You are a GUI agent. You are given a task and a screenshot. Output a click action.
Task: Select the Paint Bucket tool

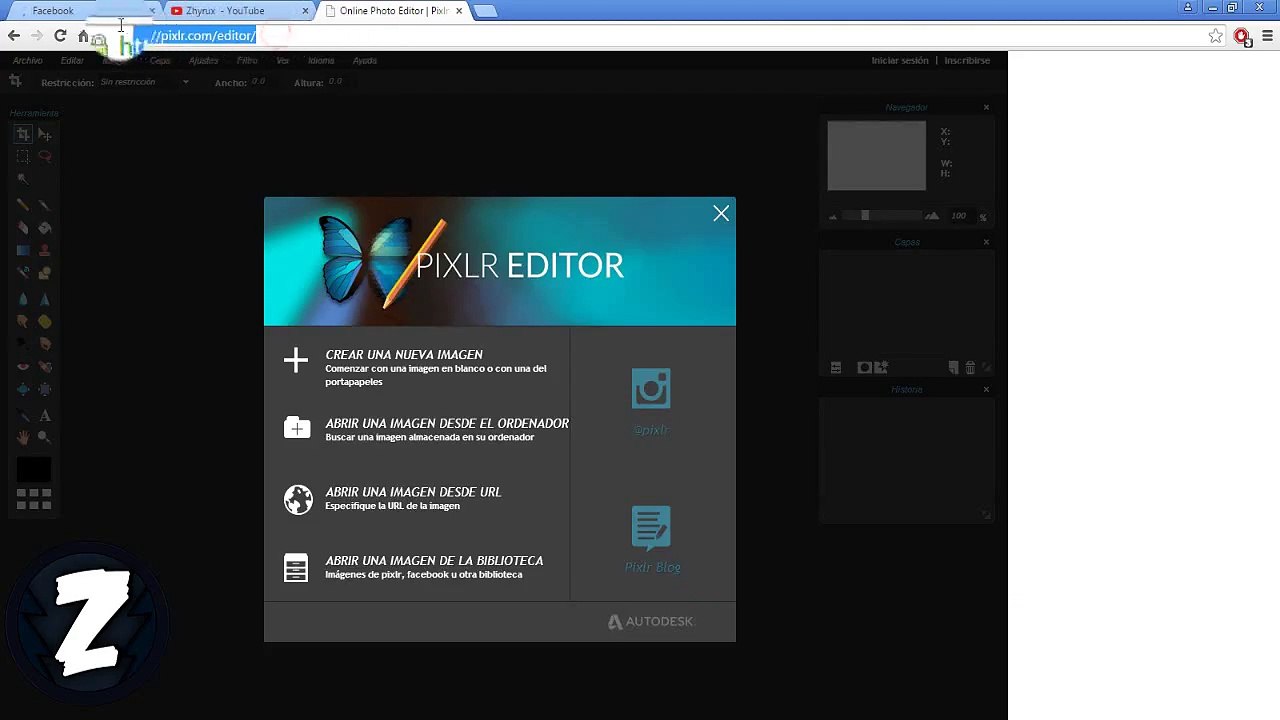[x=45, y=228]
